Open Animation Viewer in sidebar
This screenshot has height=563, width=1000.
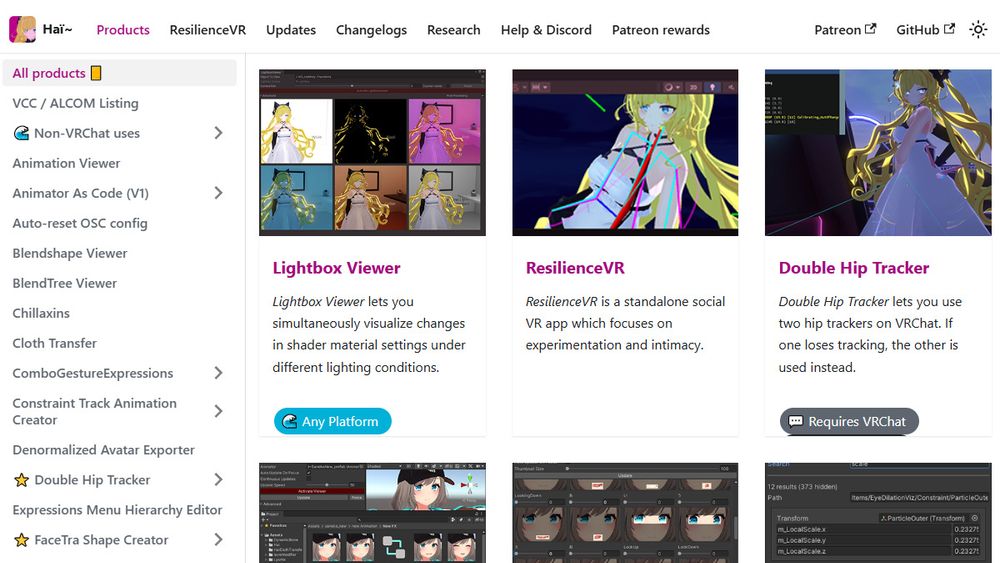coord(66,163)
